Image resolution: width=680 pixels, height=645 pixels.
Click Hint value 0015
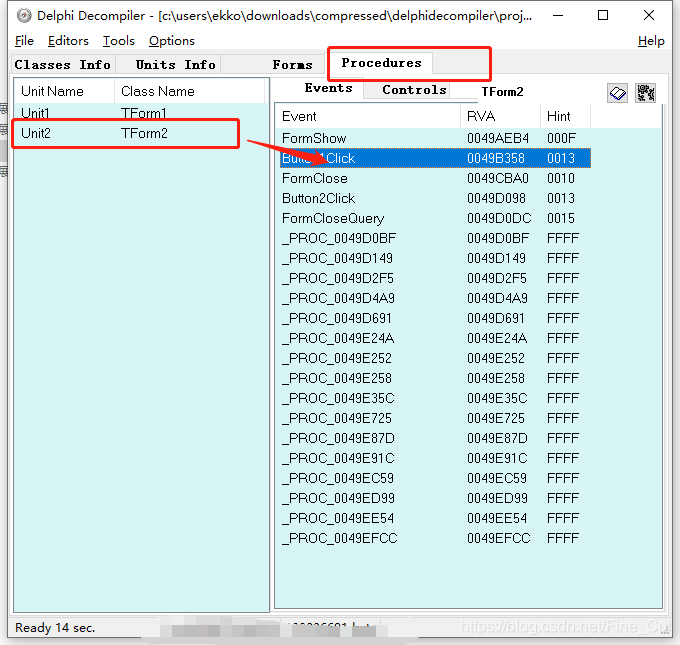(561, 218)
